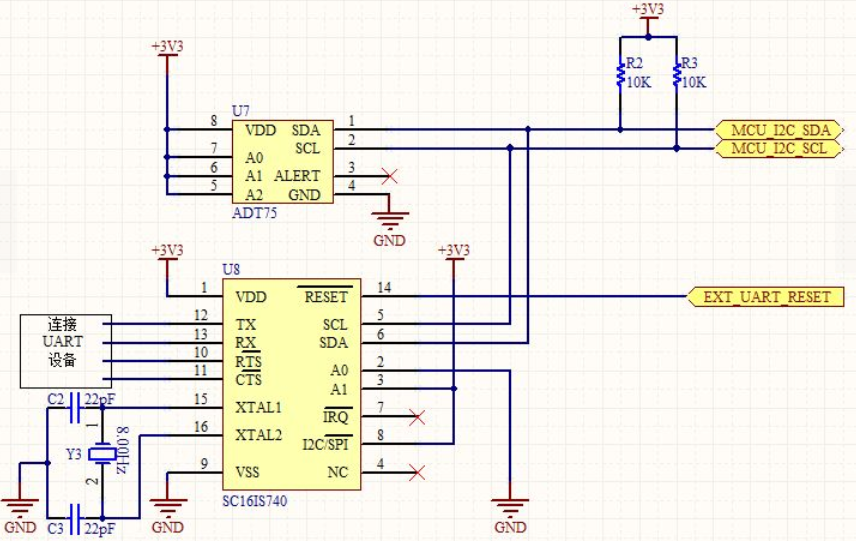Select GND symbol below A0 wire
The height and width of the screenshot is (541, 856).
[510, 508]
